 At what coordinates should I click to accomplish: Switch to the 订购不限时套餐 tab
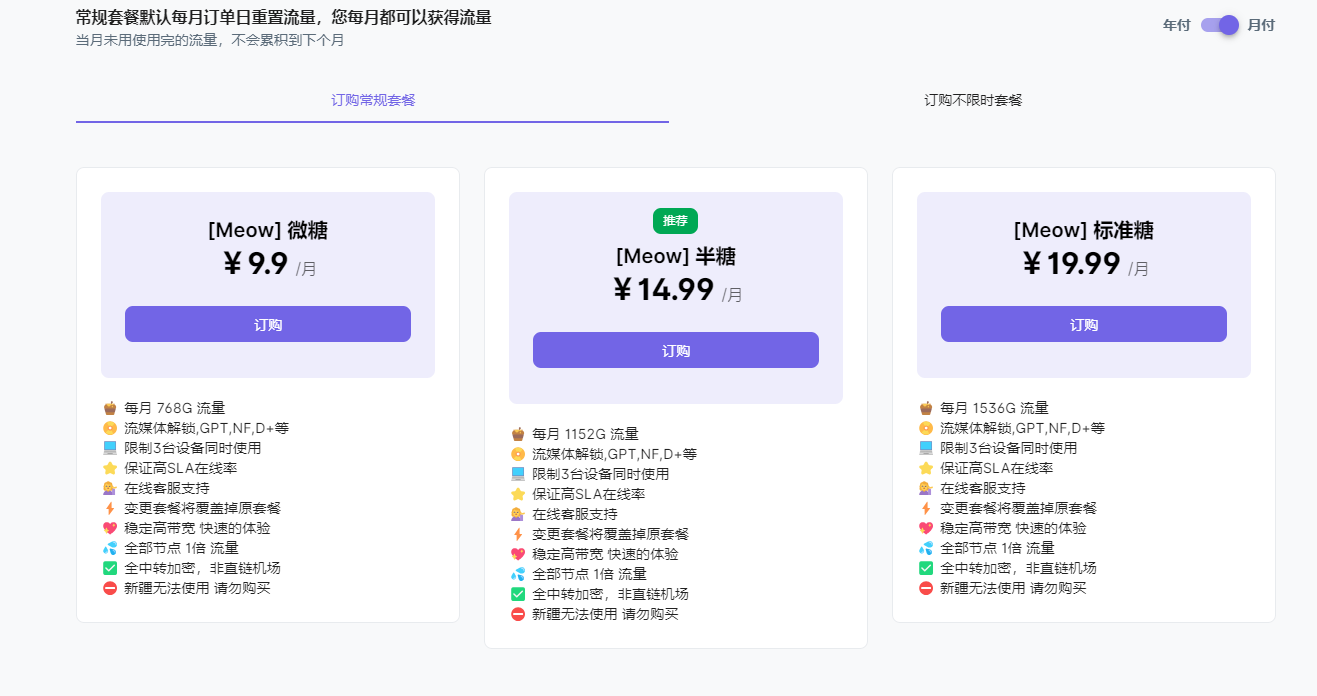pos(972,100)
